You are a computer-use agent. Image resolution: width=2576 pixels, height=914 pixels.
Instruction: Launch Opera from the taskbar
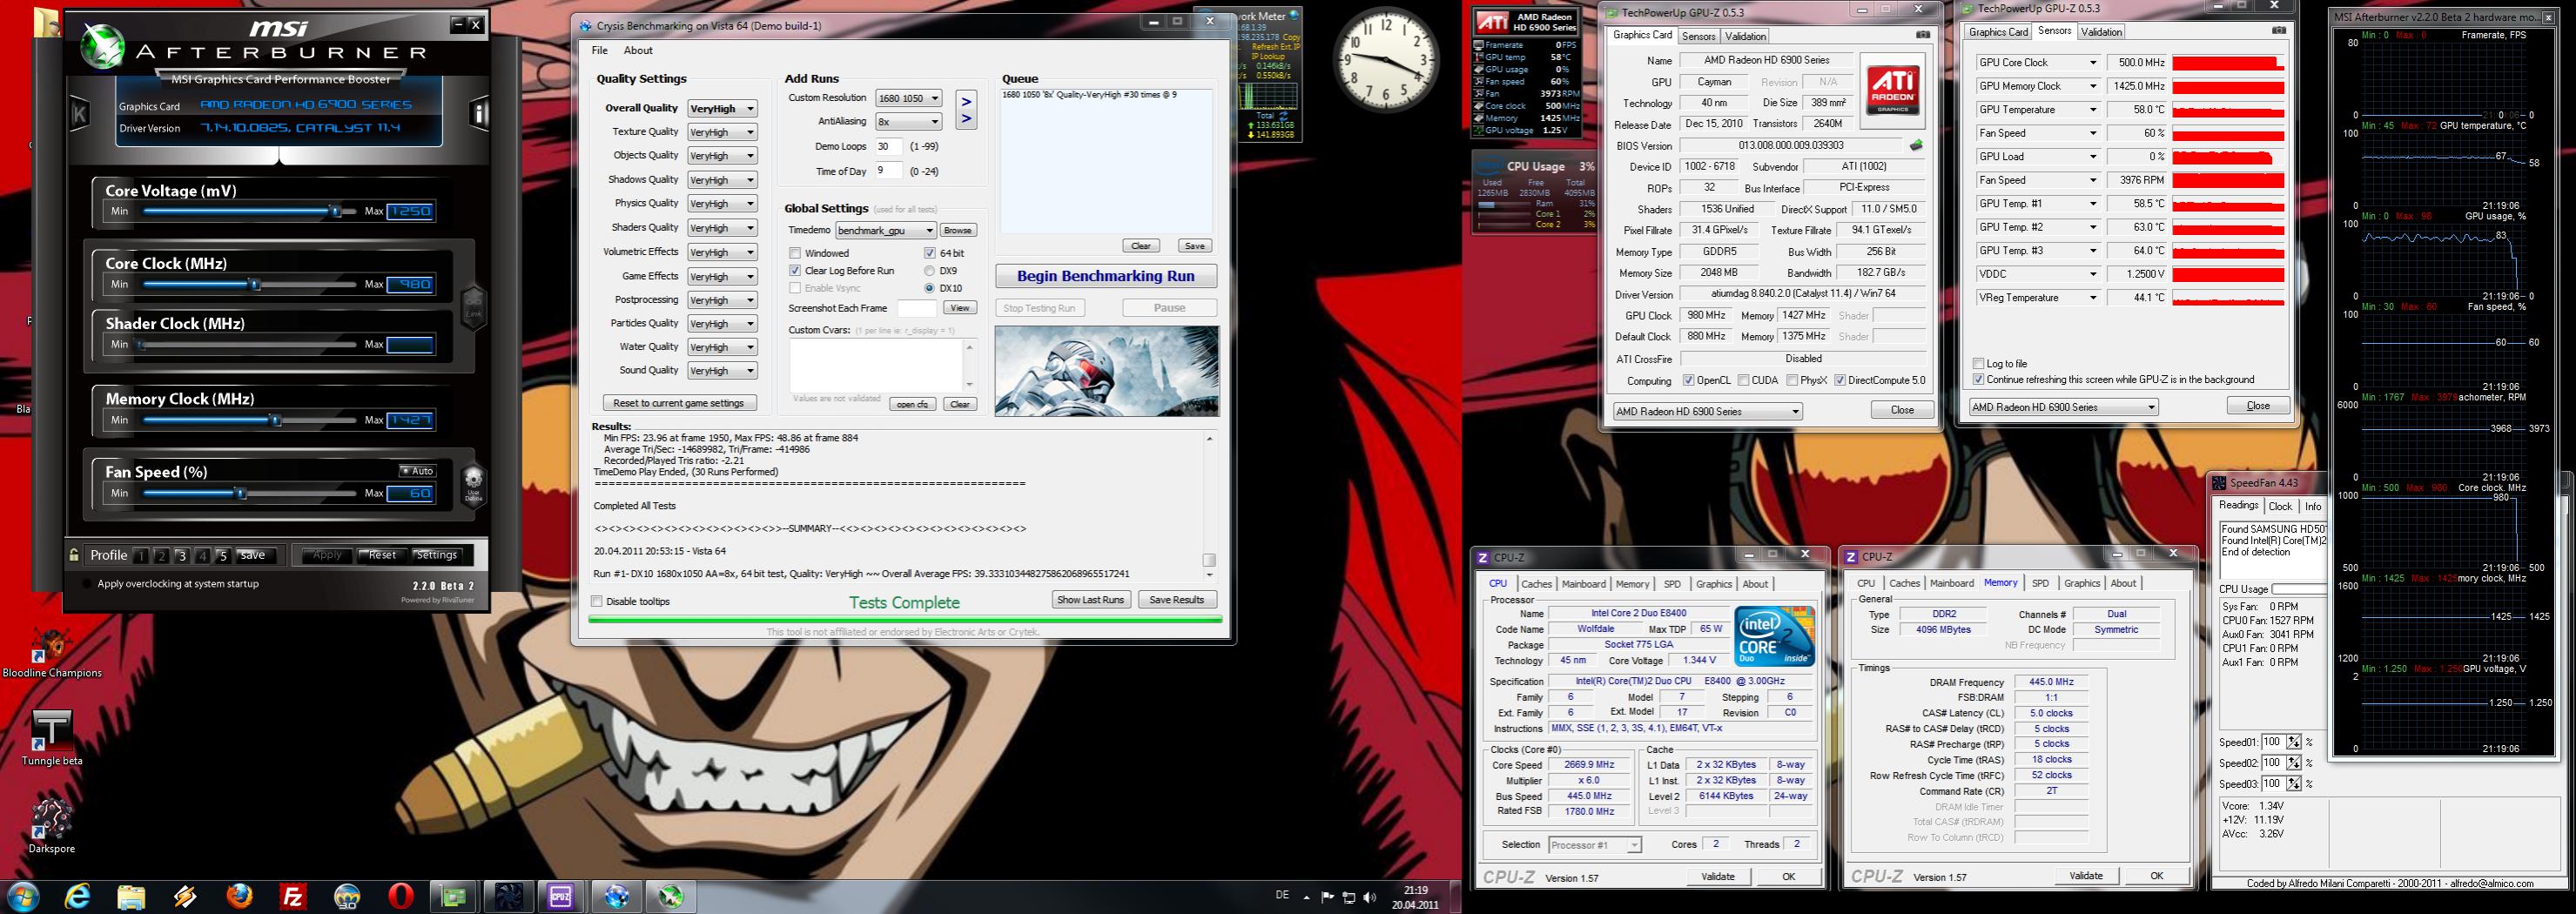[401, 896]
